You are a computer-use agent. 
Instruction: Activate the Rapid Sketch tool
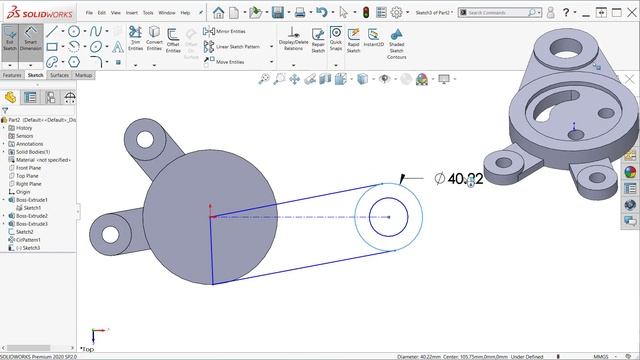click(353, 40)
